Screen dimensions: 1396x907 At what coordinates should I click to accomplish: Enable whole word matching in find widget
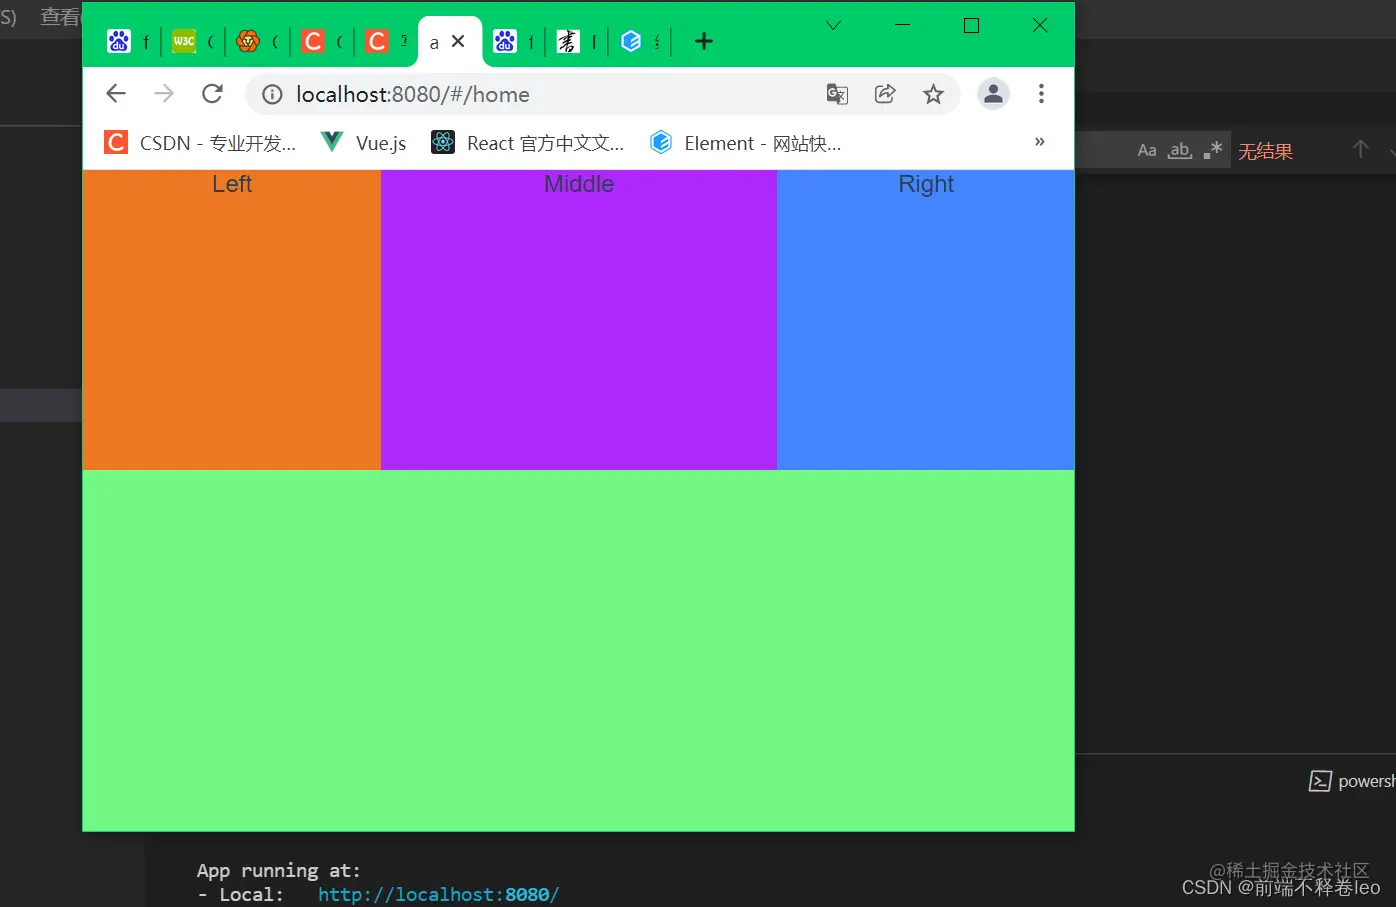click(1180, 149)
